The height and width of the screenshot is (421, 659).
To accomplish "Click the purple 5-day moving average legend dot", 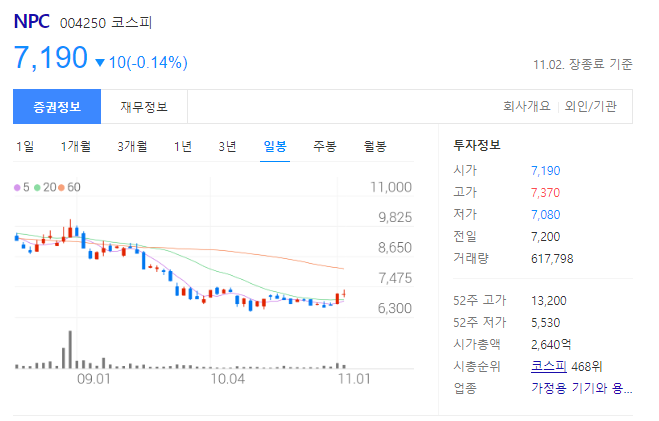I will tap(17, 187).
